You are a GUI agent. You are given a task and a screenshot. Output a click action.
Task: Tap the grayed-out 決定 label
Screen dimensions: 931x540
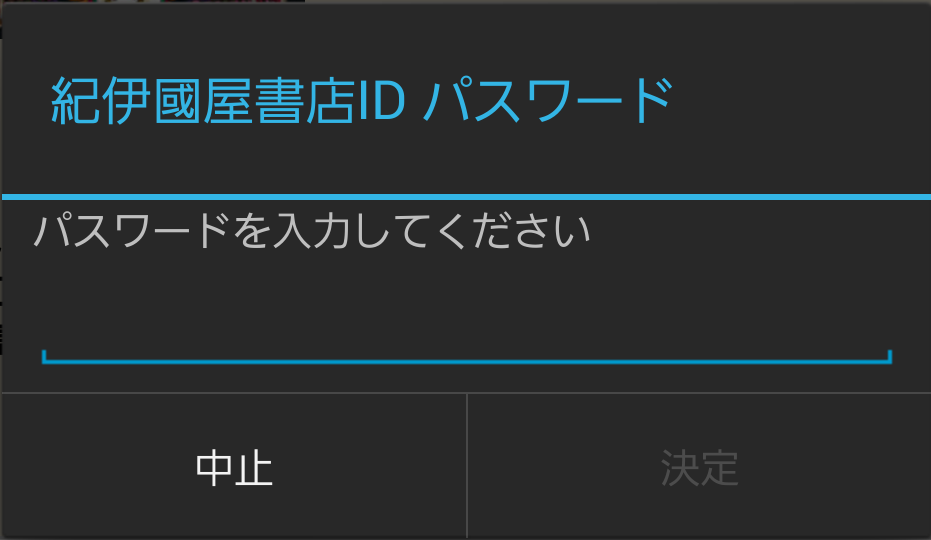[699, 468]
